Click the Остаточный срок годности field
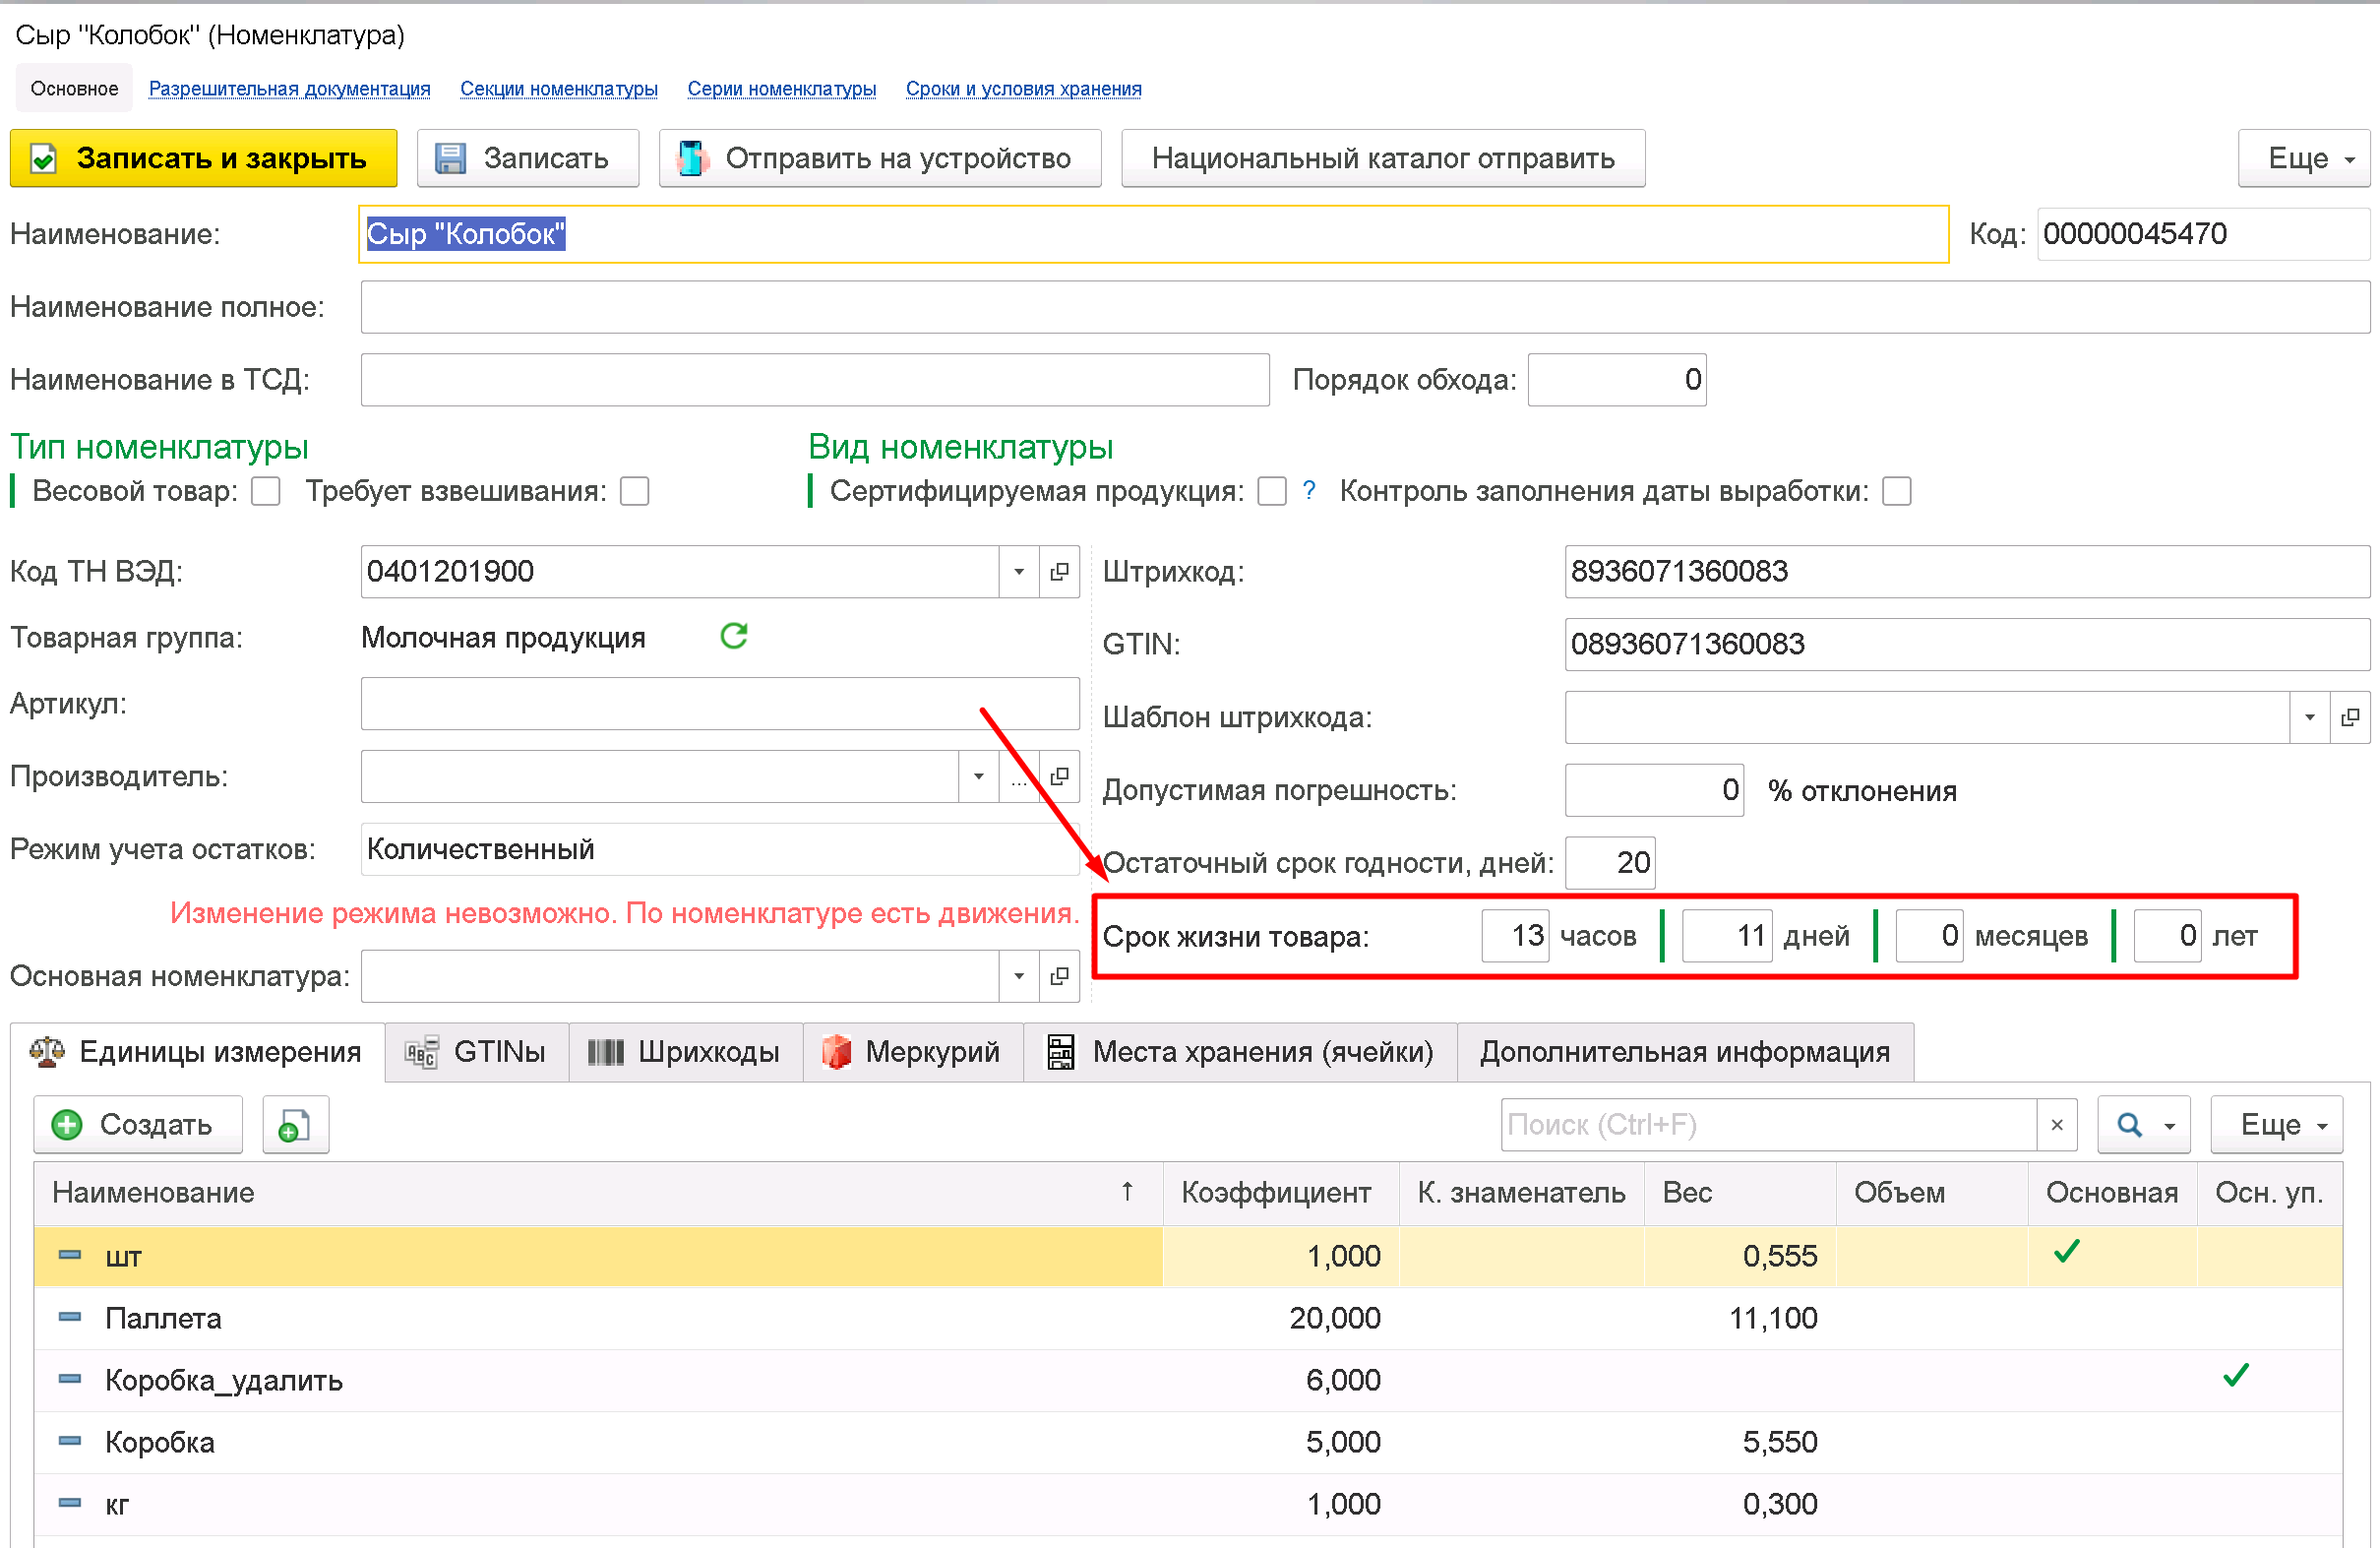The width and height of the screenshot is (2380, 1548). [x=1609, y=862]
